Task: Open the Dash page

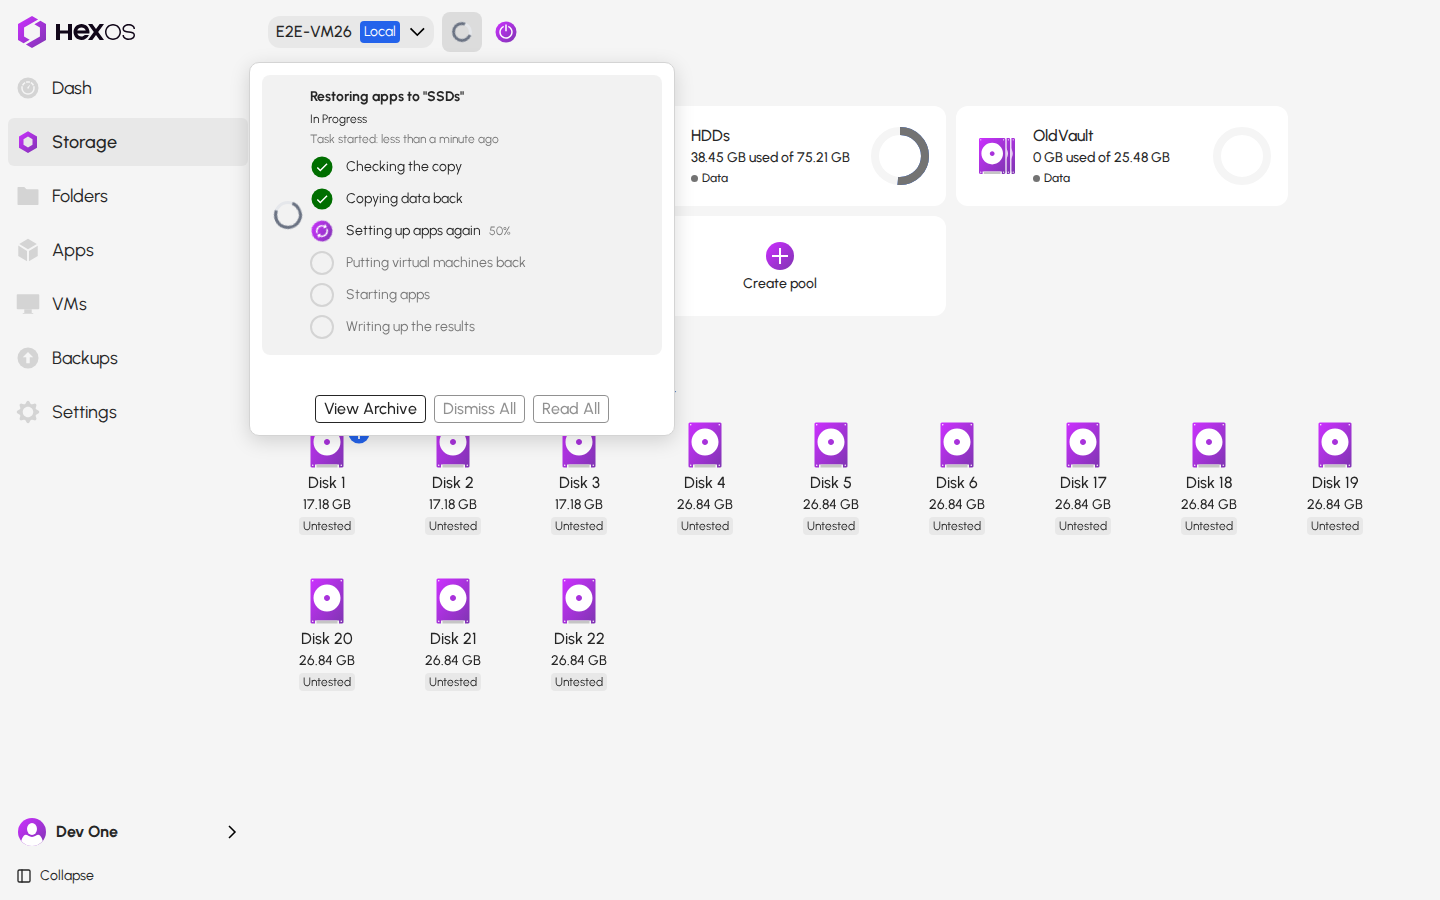Action: coord(128,88)
